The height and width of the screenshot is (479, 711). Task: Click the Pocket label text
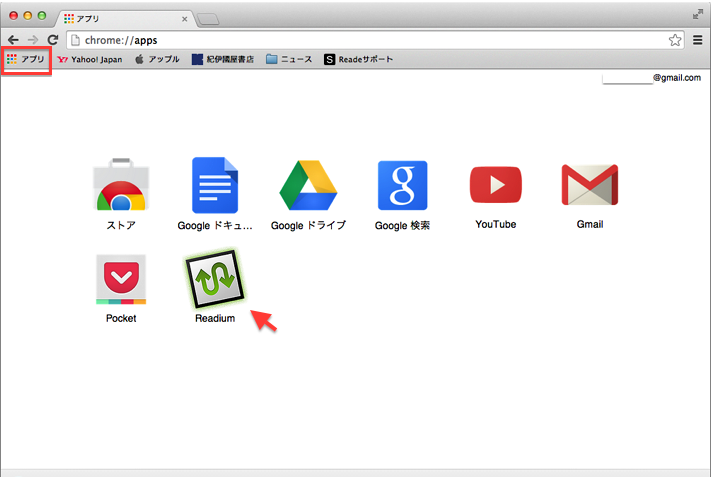coord(121,318)
